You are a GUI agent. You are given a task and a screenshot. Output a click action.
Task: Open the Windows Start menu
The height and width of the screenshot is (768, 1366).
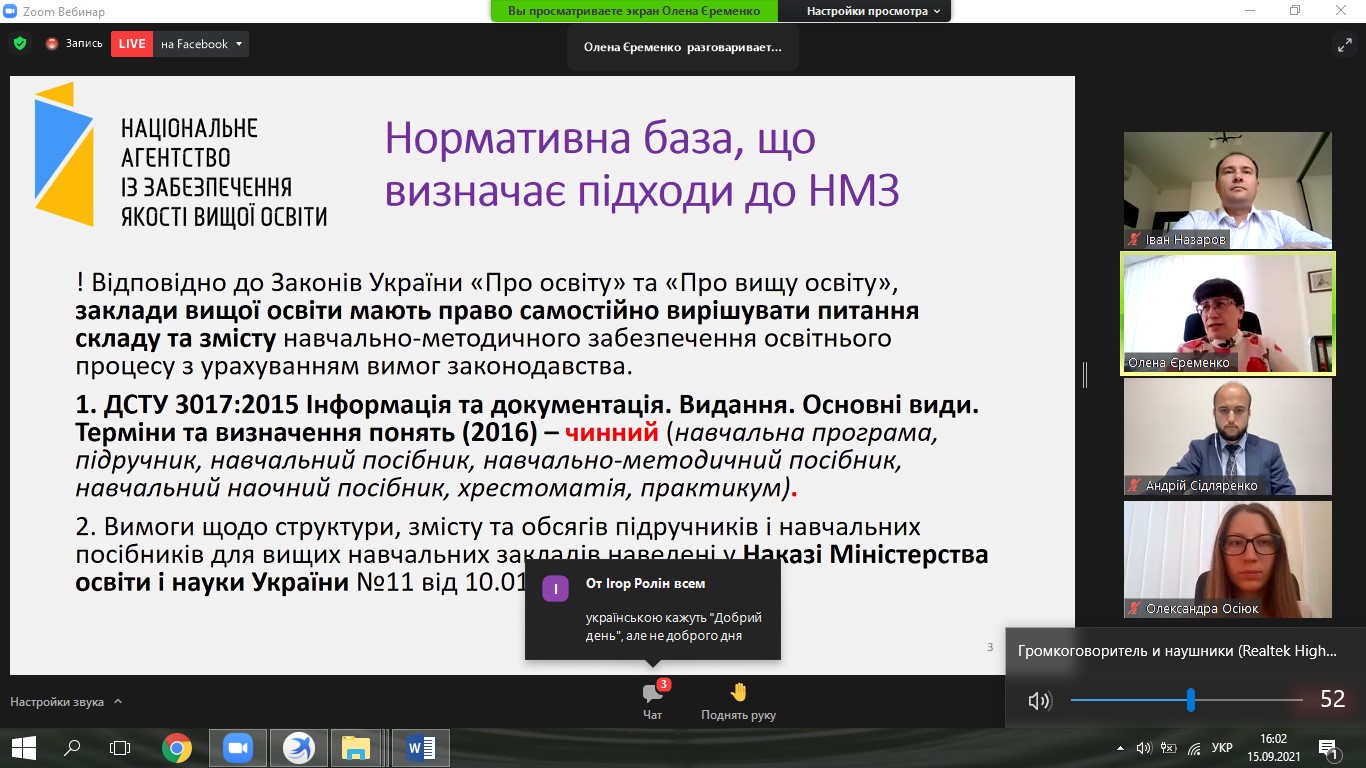click(24, 747)
